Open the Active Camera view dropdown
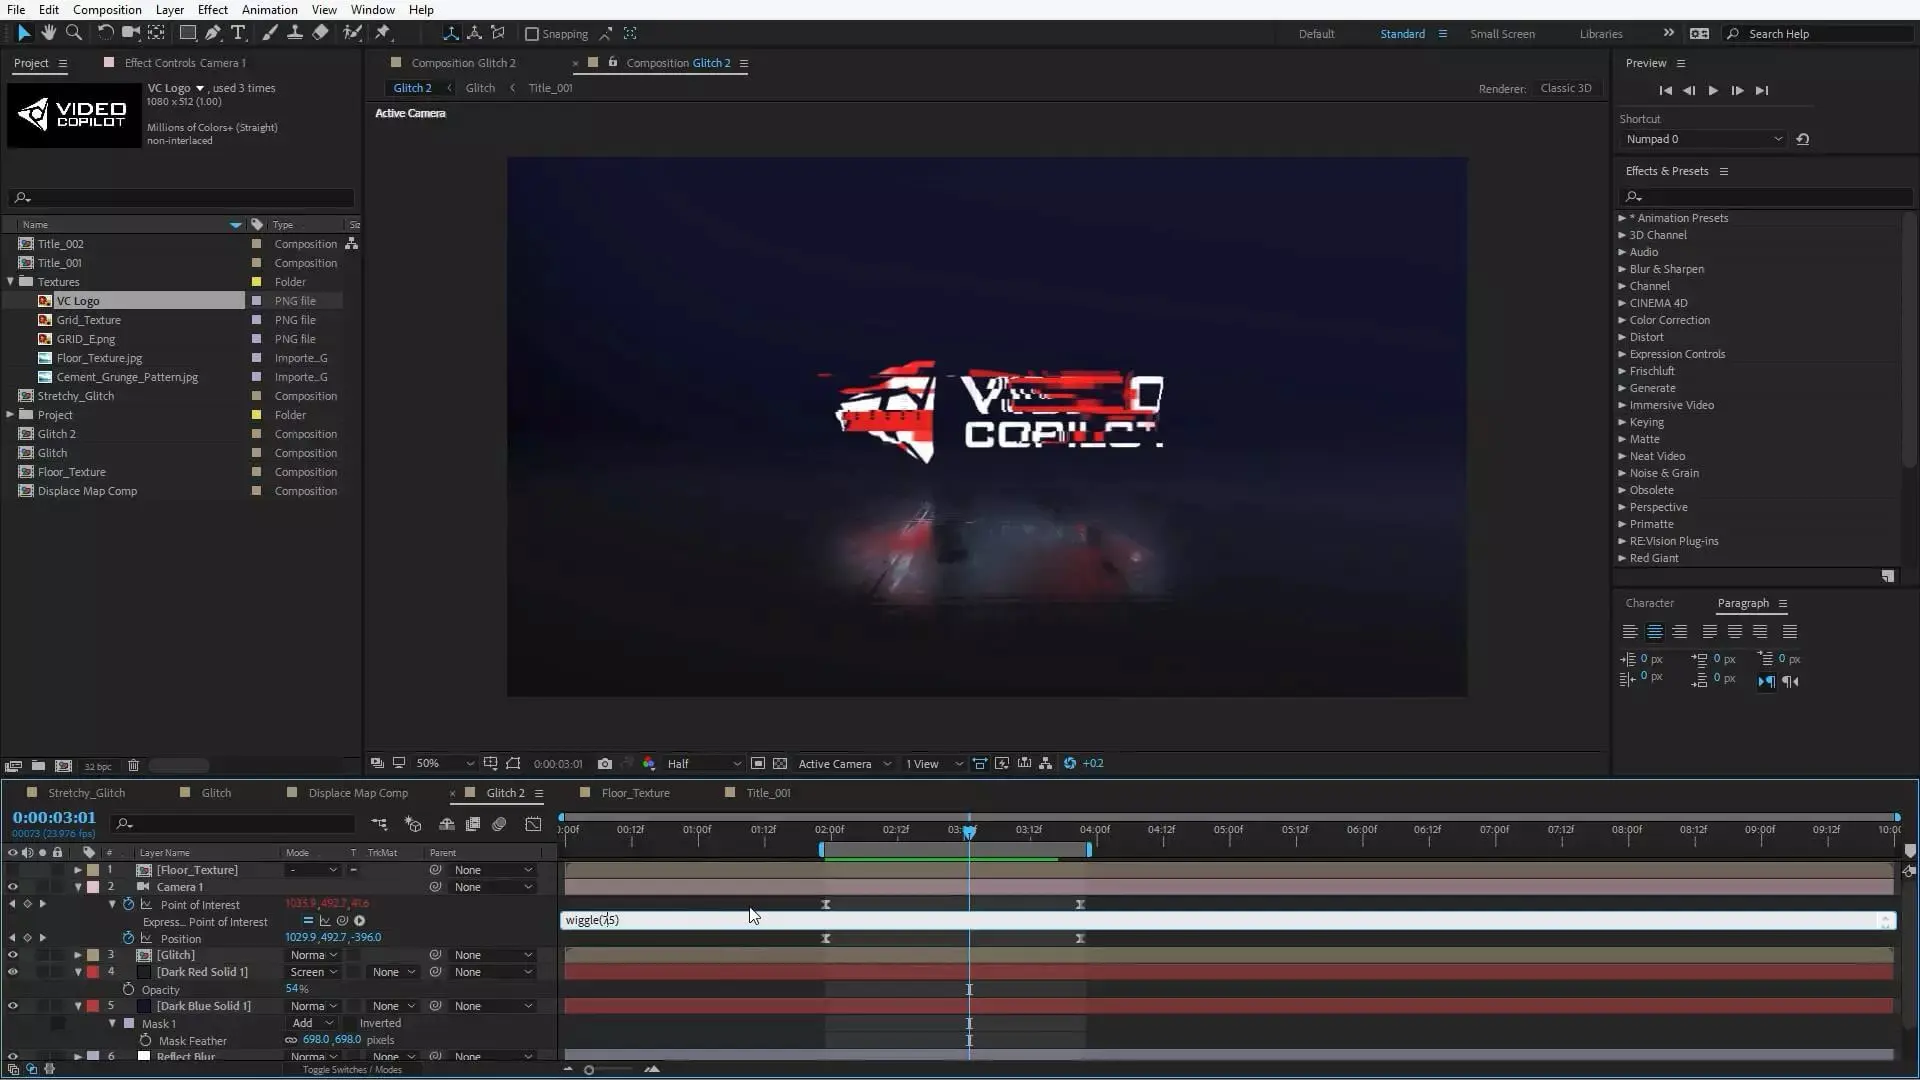The width and height of the screenshot is (1920, 1080). [x=844, y=764]
